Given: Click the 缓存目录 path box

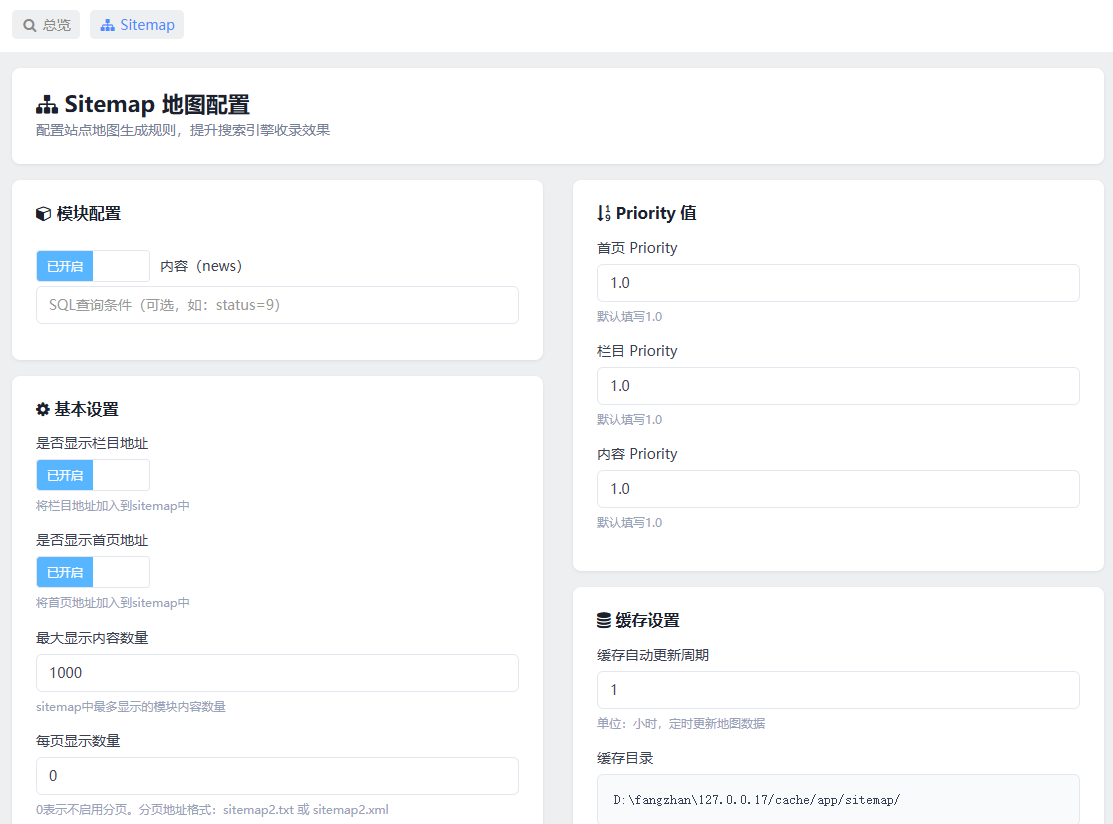Looking at the screenshot, I should [838, 799].
